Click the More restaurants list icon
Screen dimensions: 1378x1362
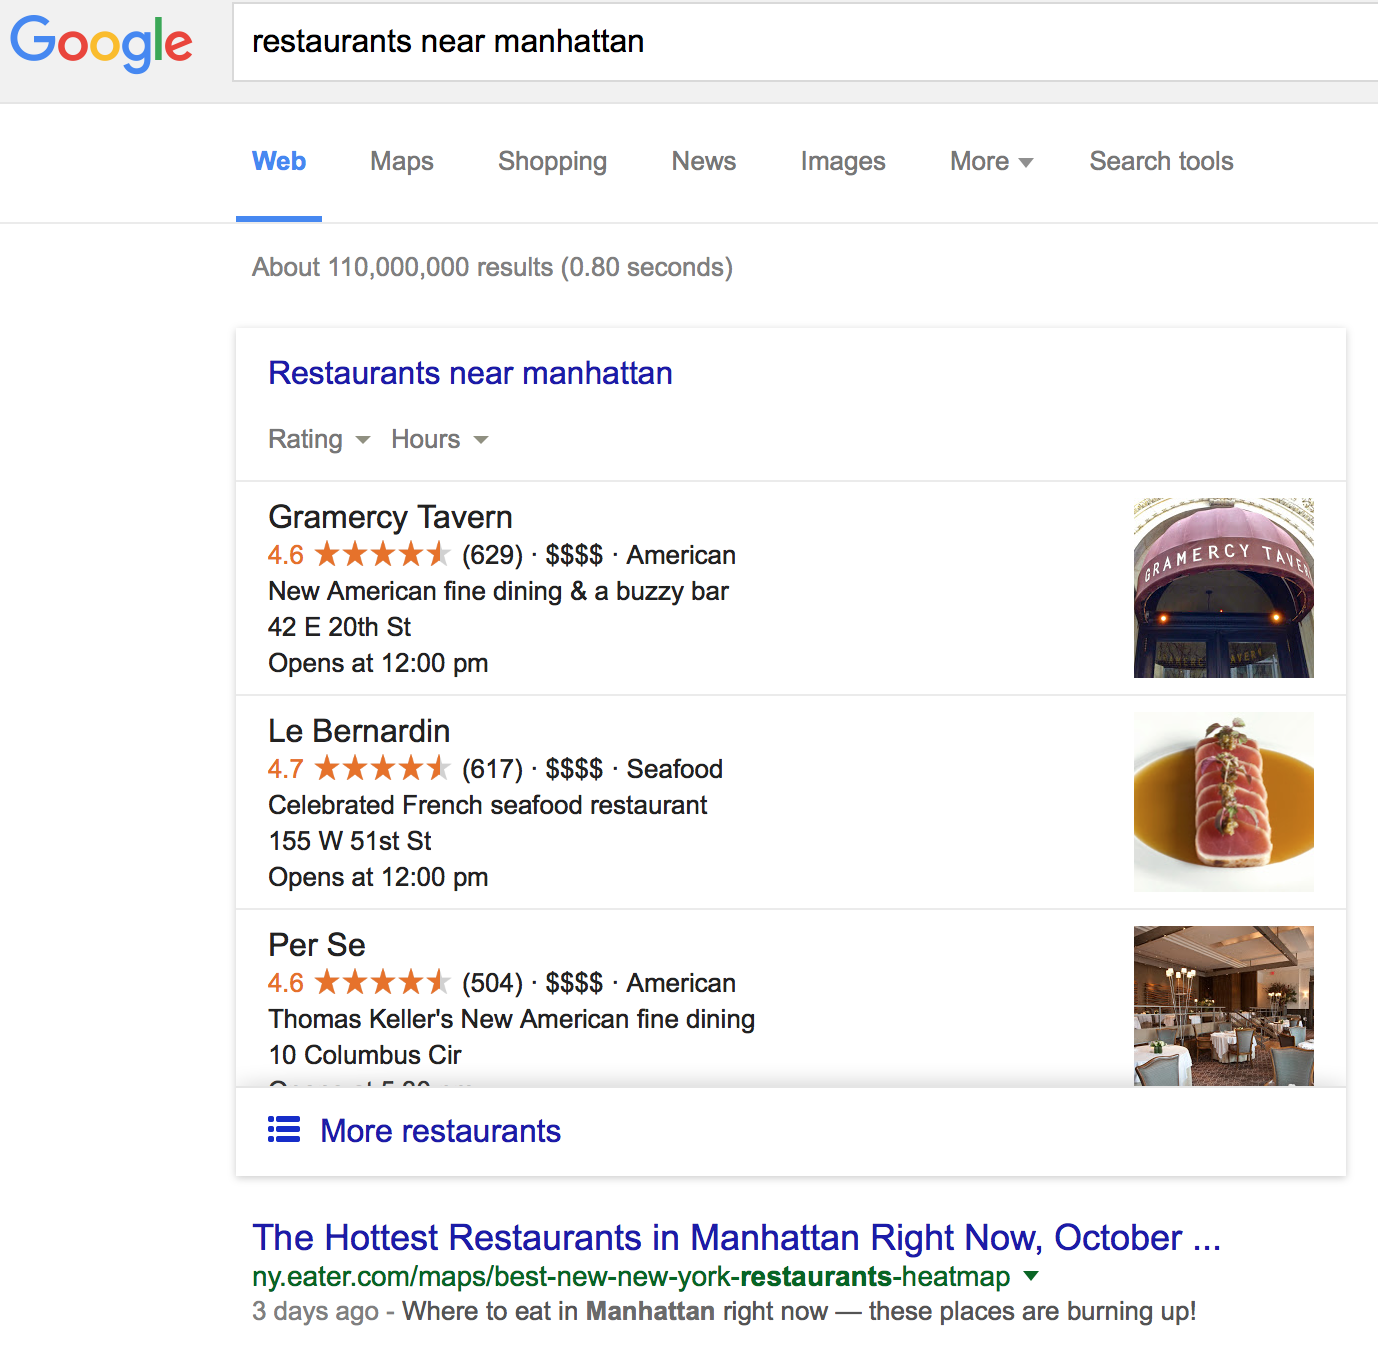pos(284,1129)
